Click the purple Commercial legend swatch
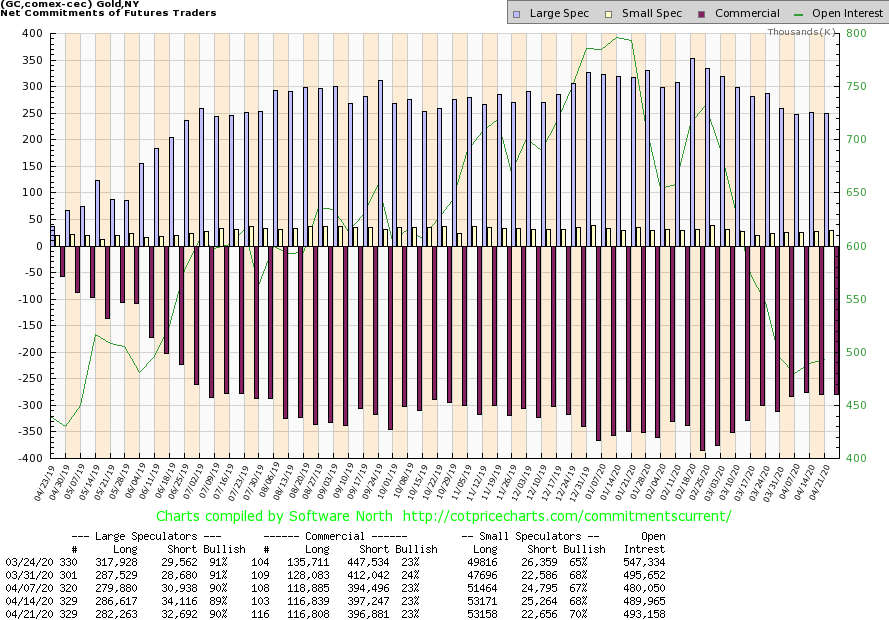This screenshot has height=620, width=889. 703,14
